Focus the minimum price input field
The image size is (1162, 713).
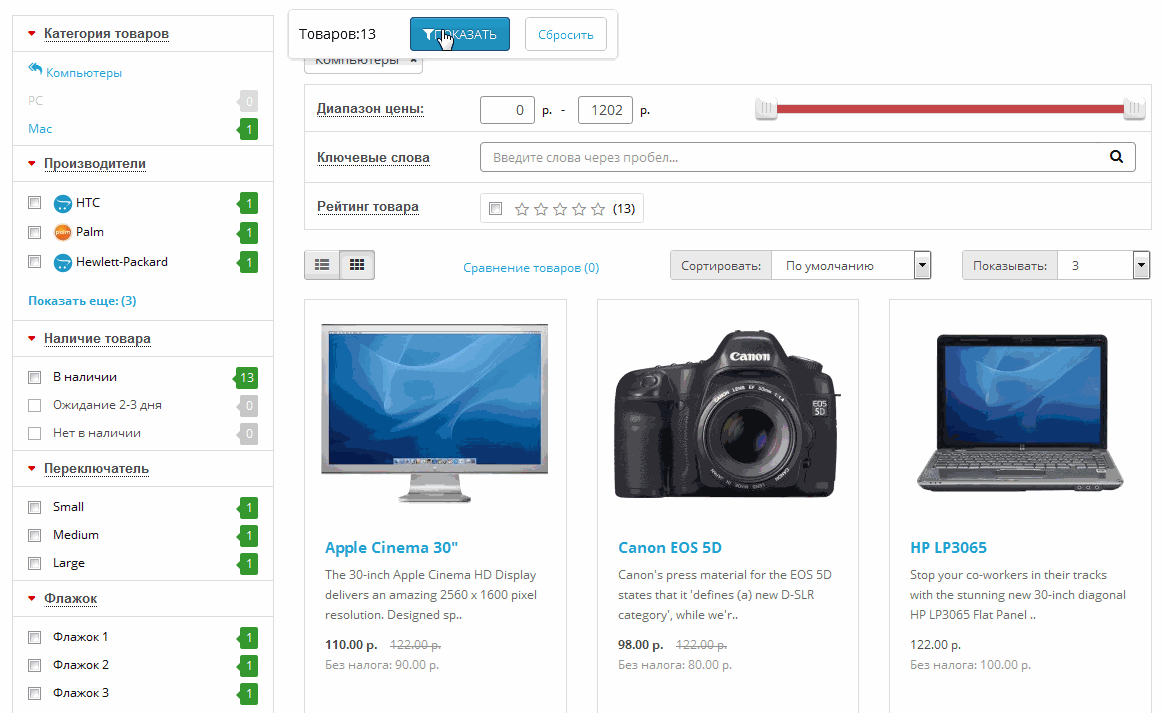pyautogui.click(x=507, y=110)
